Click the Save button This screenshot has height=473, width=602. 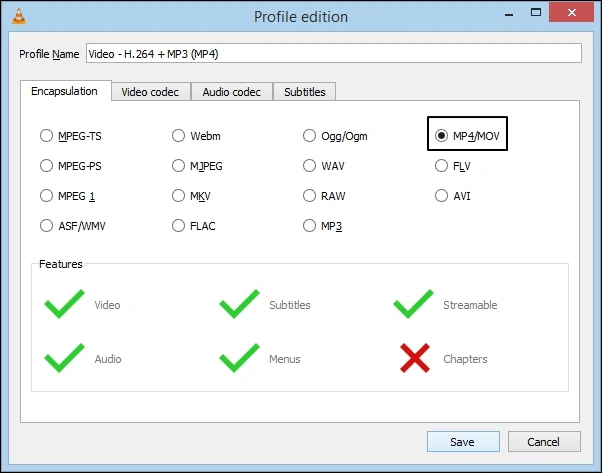click(463, 442)
